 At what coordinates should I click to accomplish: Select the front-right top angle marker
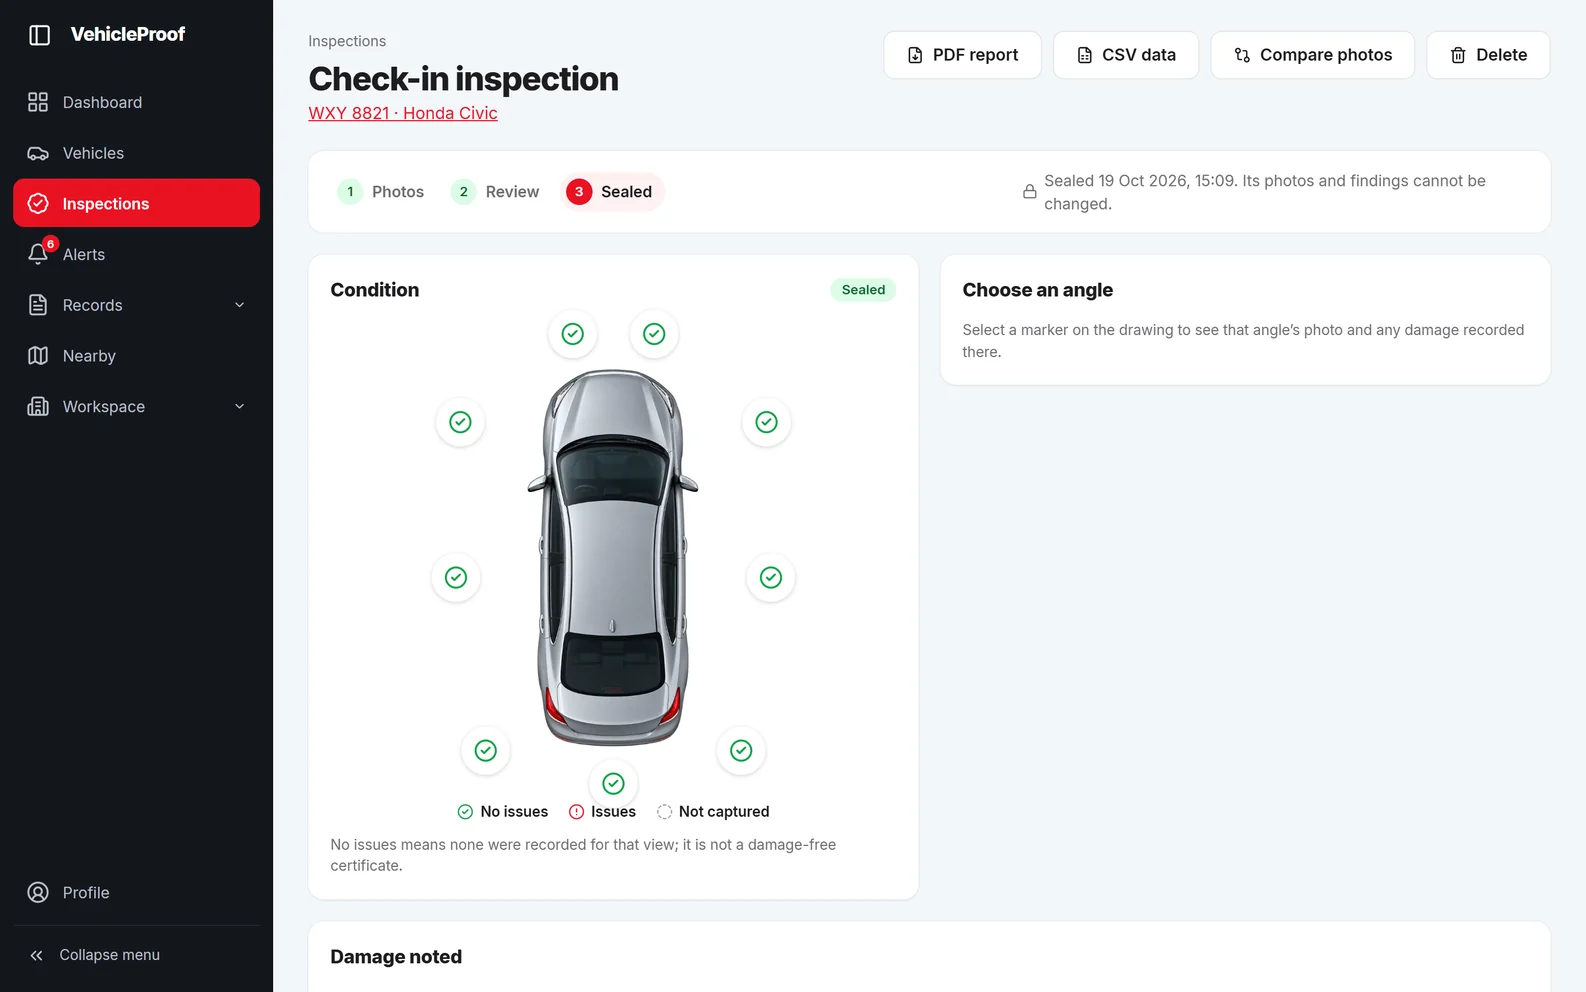[x=654, y=334]
